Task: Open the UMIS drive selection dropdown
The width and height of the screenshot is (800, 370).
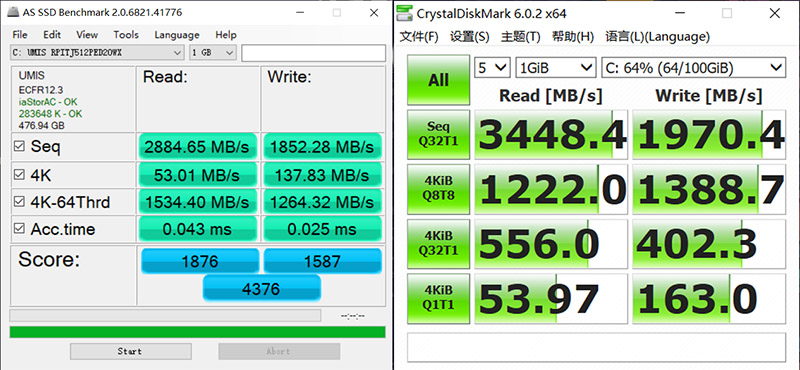Action: 97,53
